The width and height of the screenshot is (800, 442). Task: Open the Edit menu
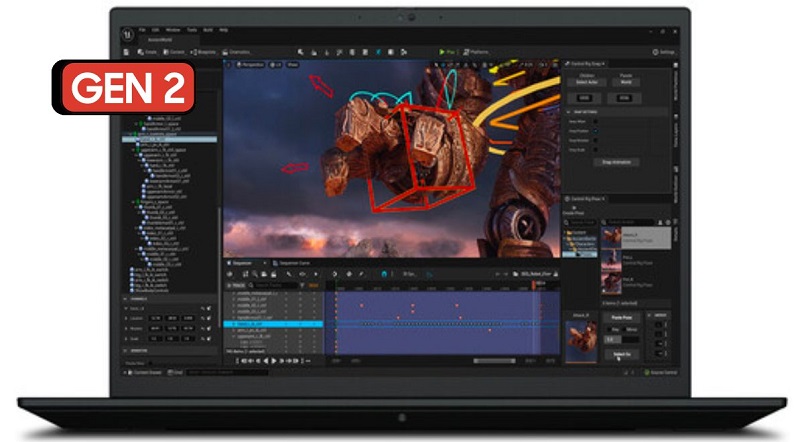(x=156, y=30)
